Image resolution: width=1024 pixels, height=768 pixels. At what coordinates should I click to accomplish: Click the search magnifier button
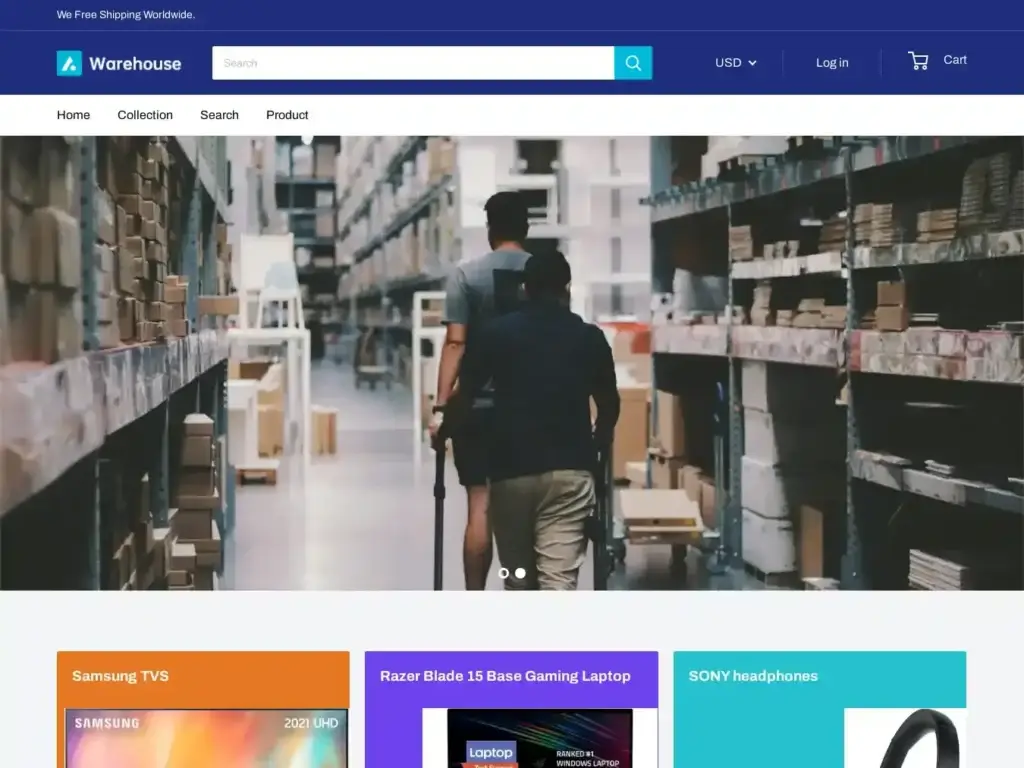coord(632,62)
